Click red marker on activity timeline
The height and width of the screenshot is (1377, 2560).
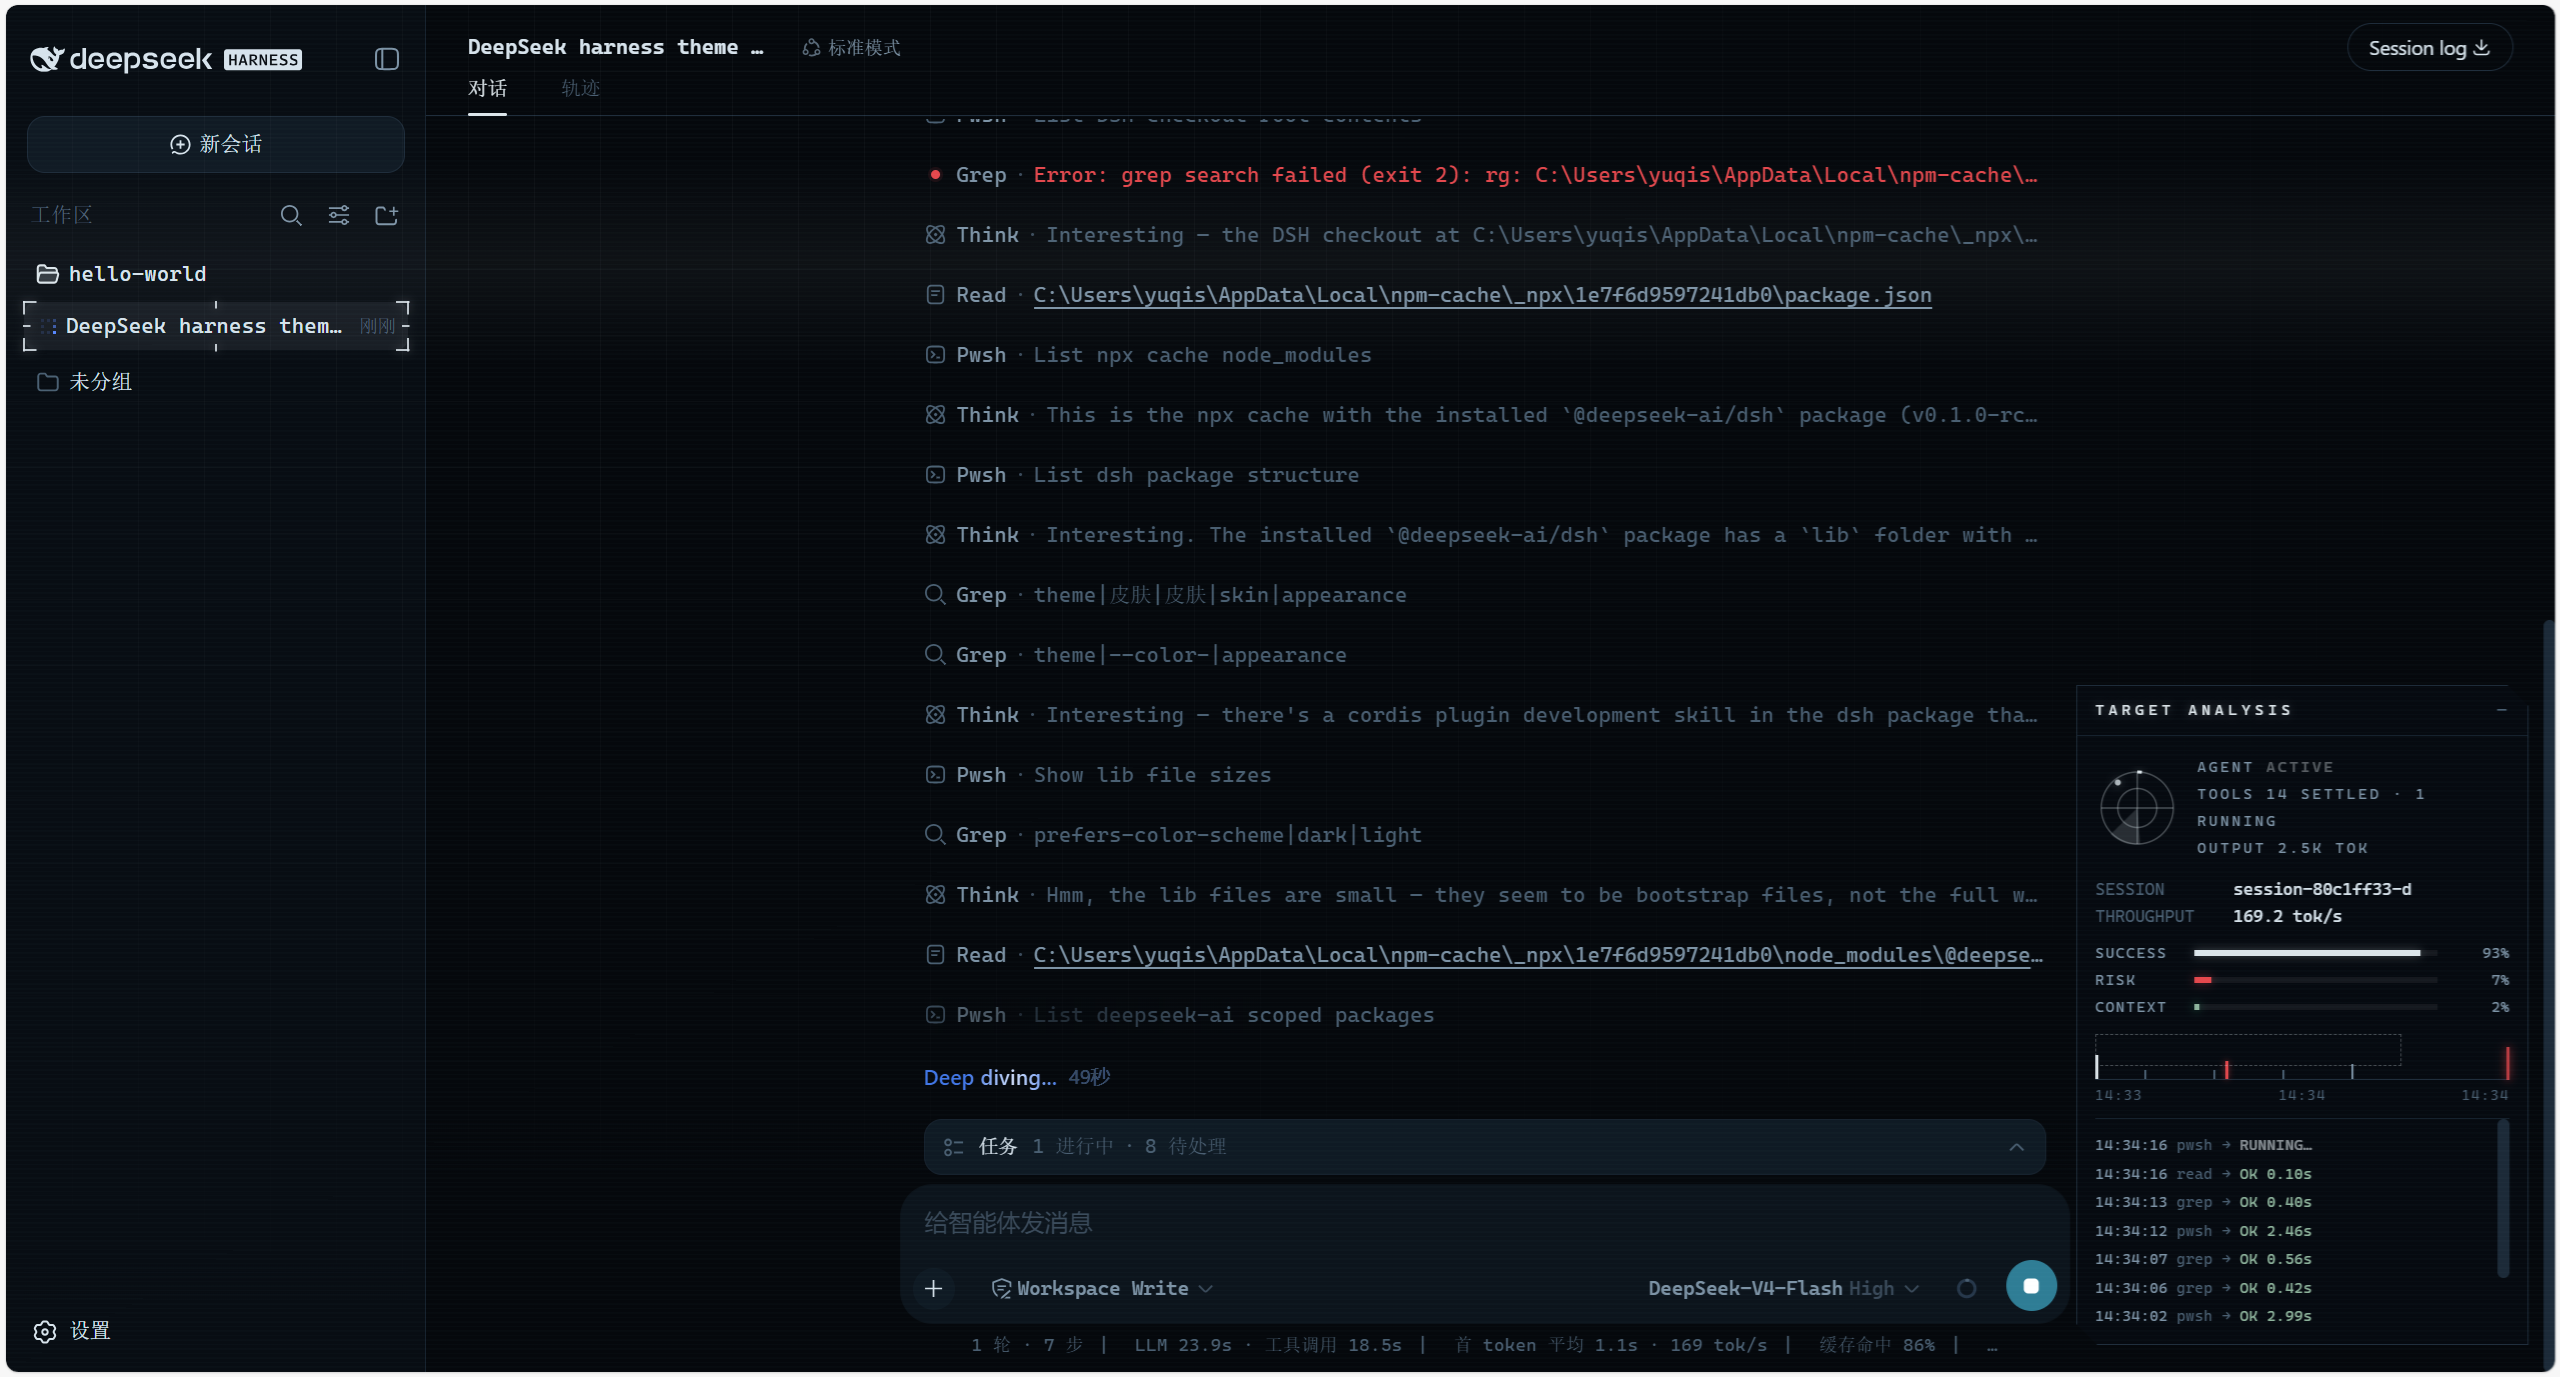[x=2227, y=1070]
